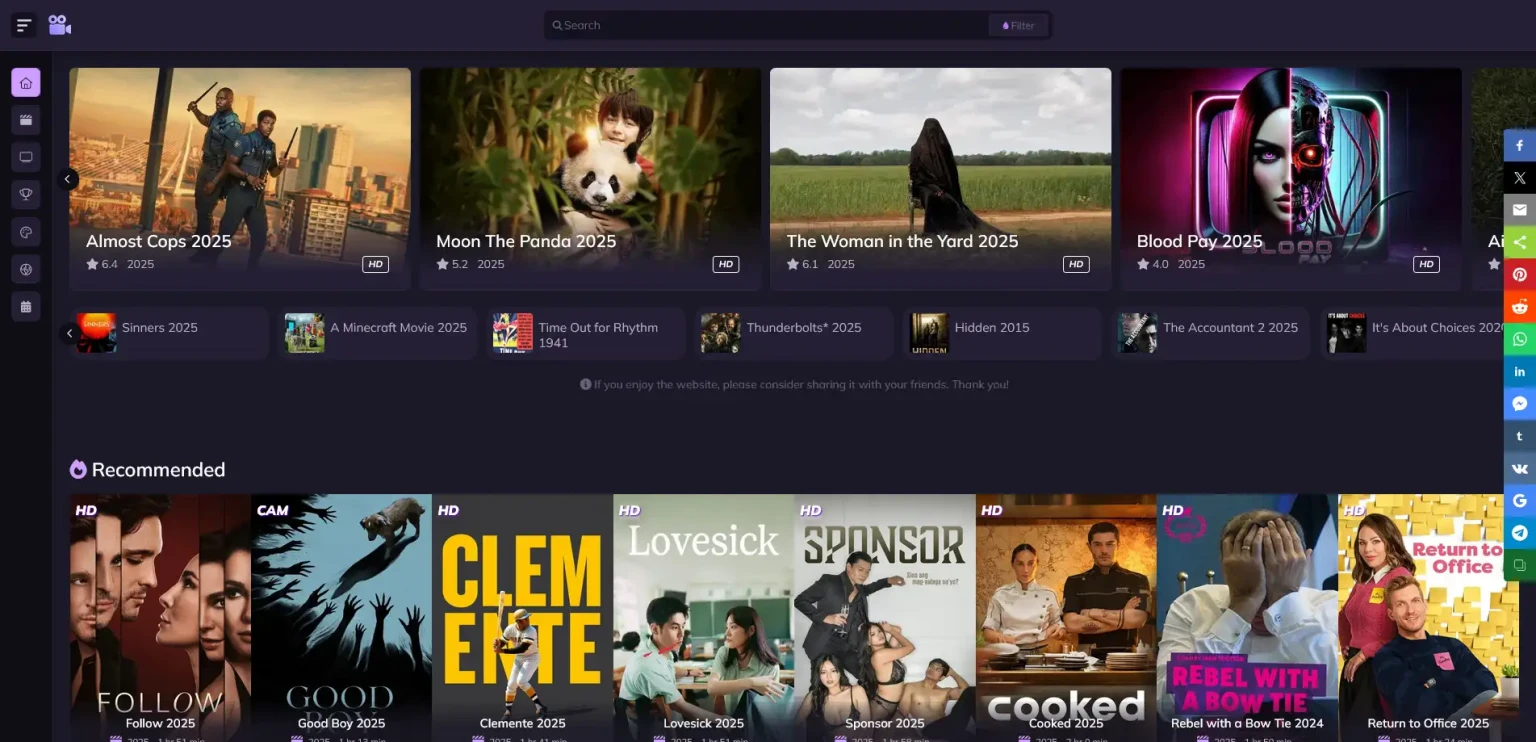The image size is (1536, 742).
Task: Share on Tumblr
Action: click(1520, 436)
